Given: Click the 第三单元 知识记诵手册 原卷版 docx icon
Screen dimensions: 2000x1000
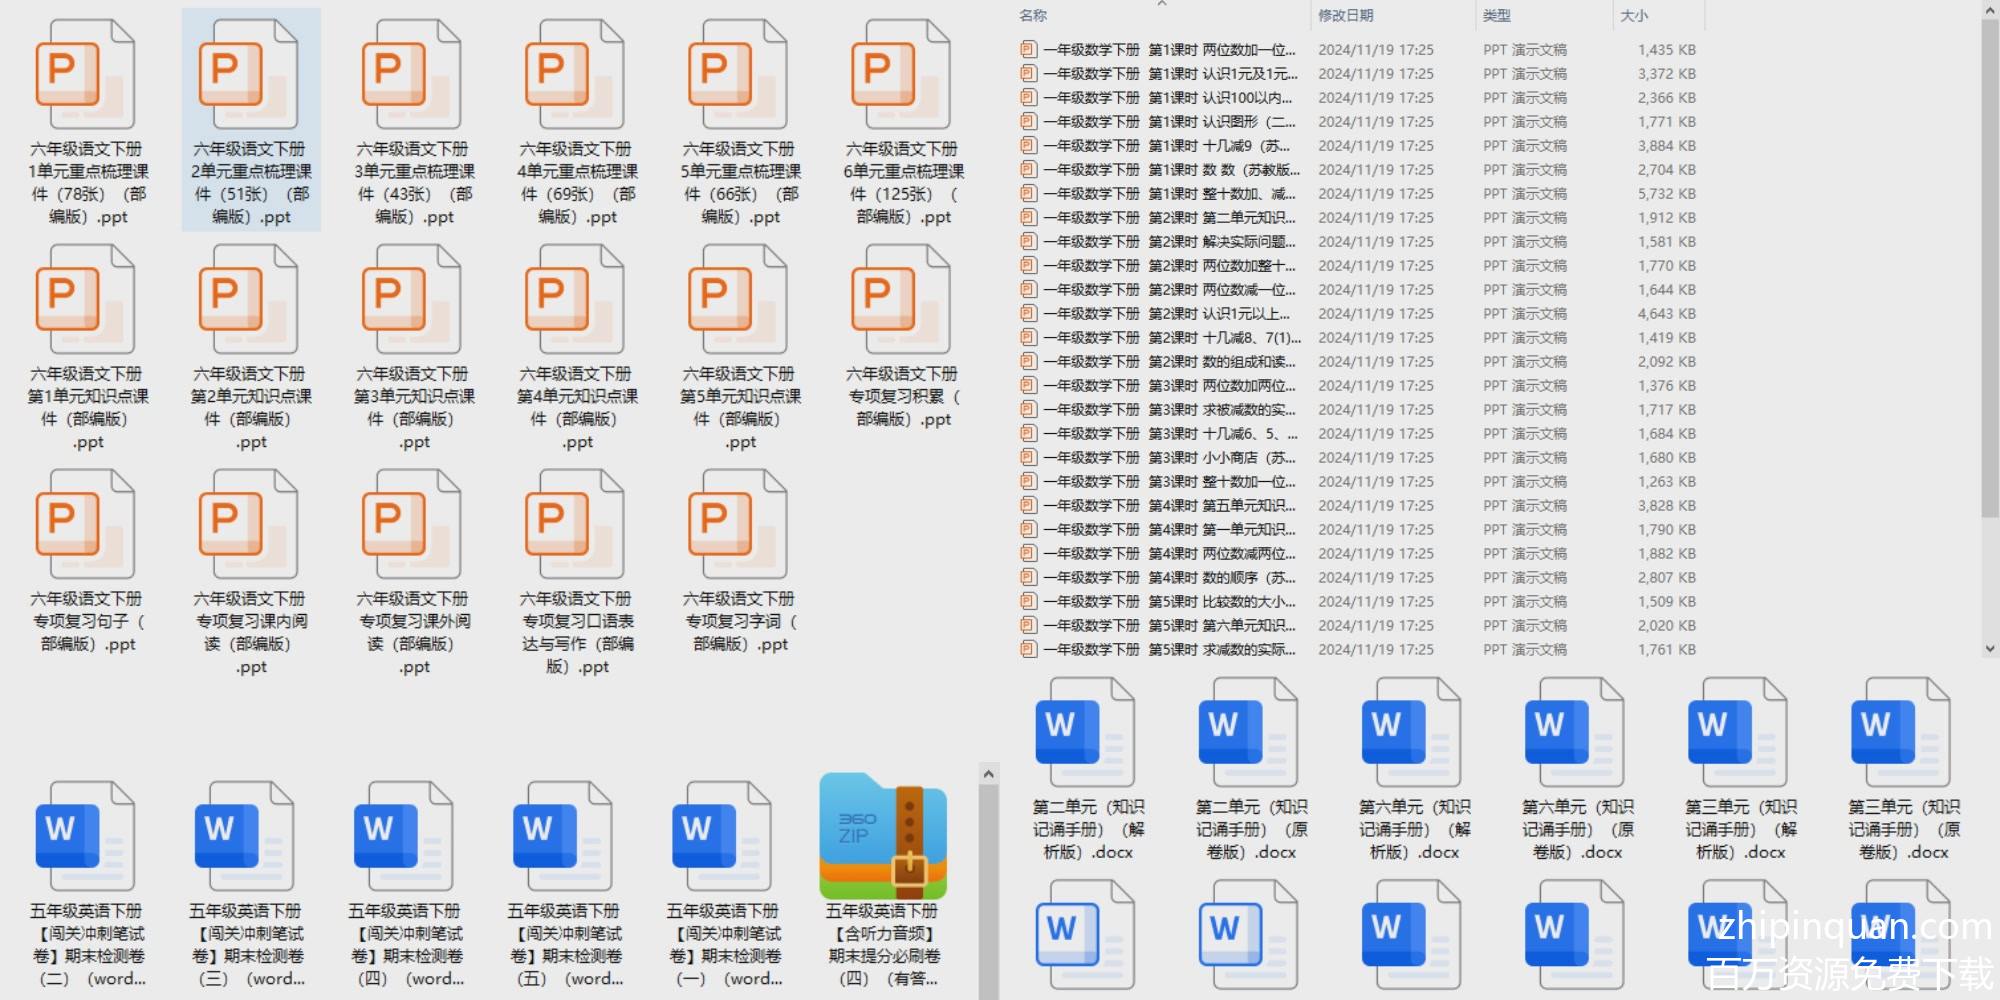Looking at the screenshot, I should tap(1902, 733).
